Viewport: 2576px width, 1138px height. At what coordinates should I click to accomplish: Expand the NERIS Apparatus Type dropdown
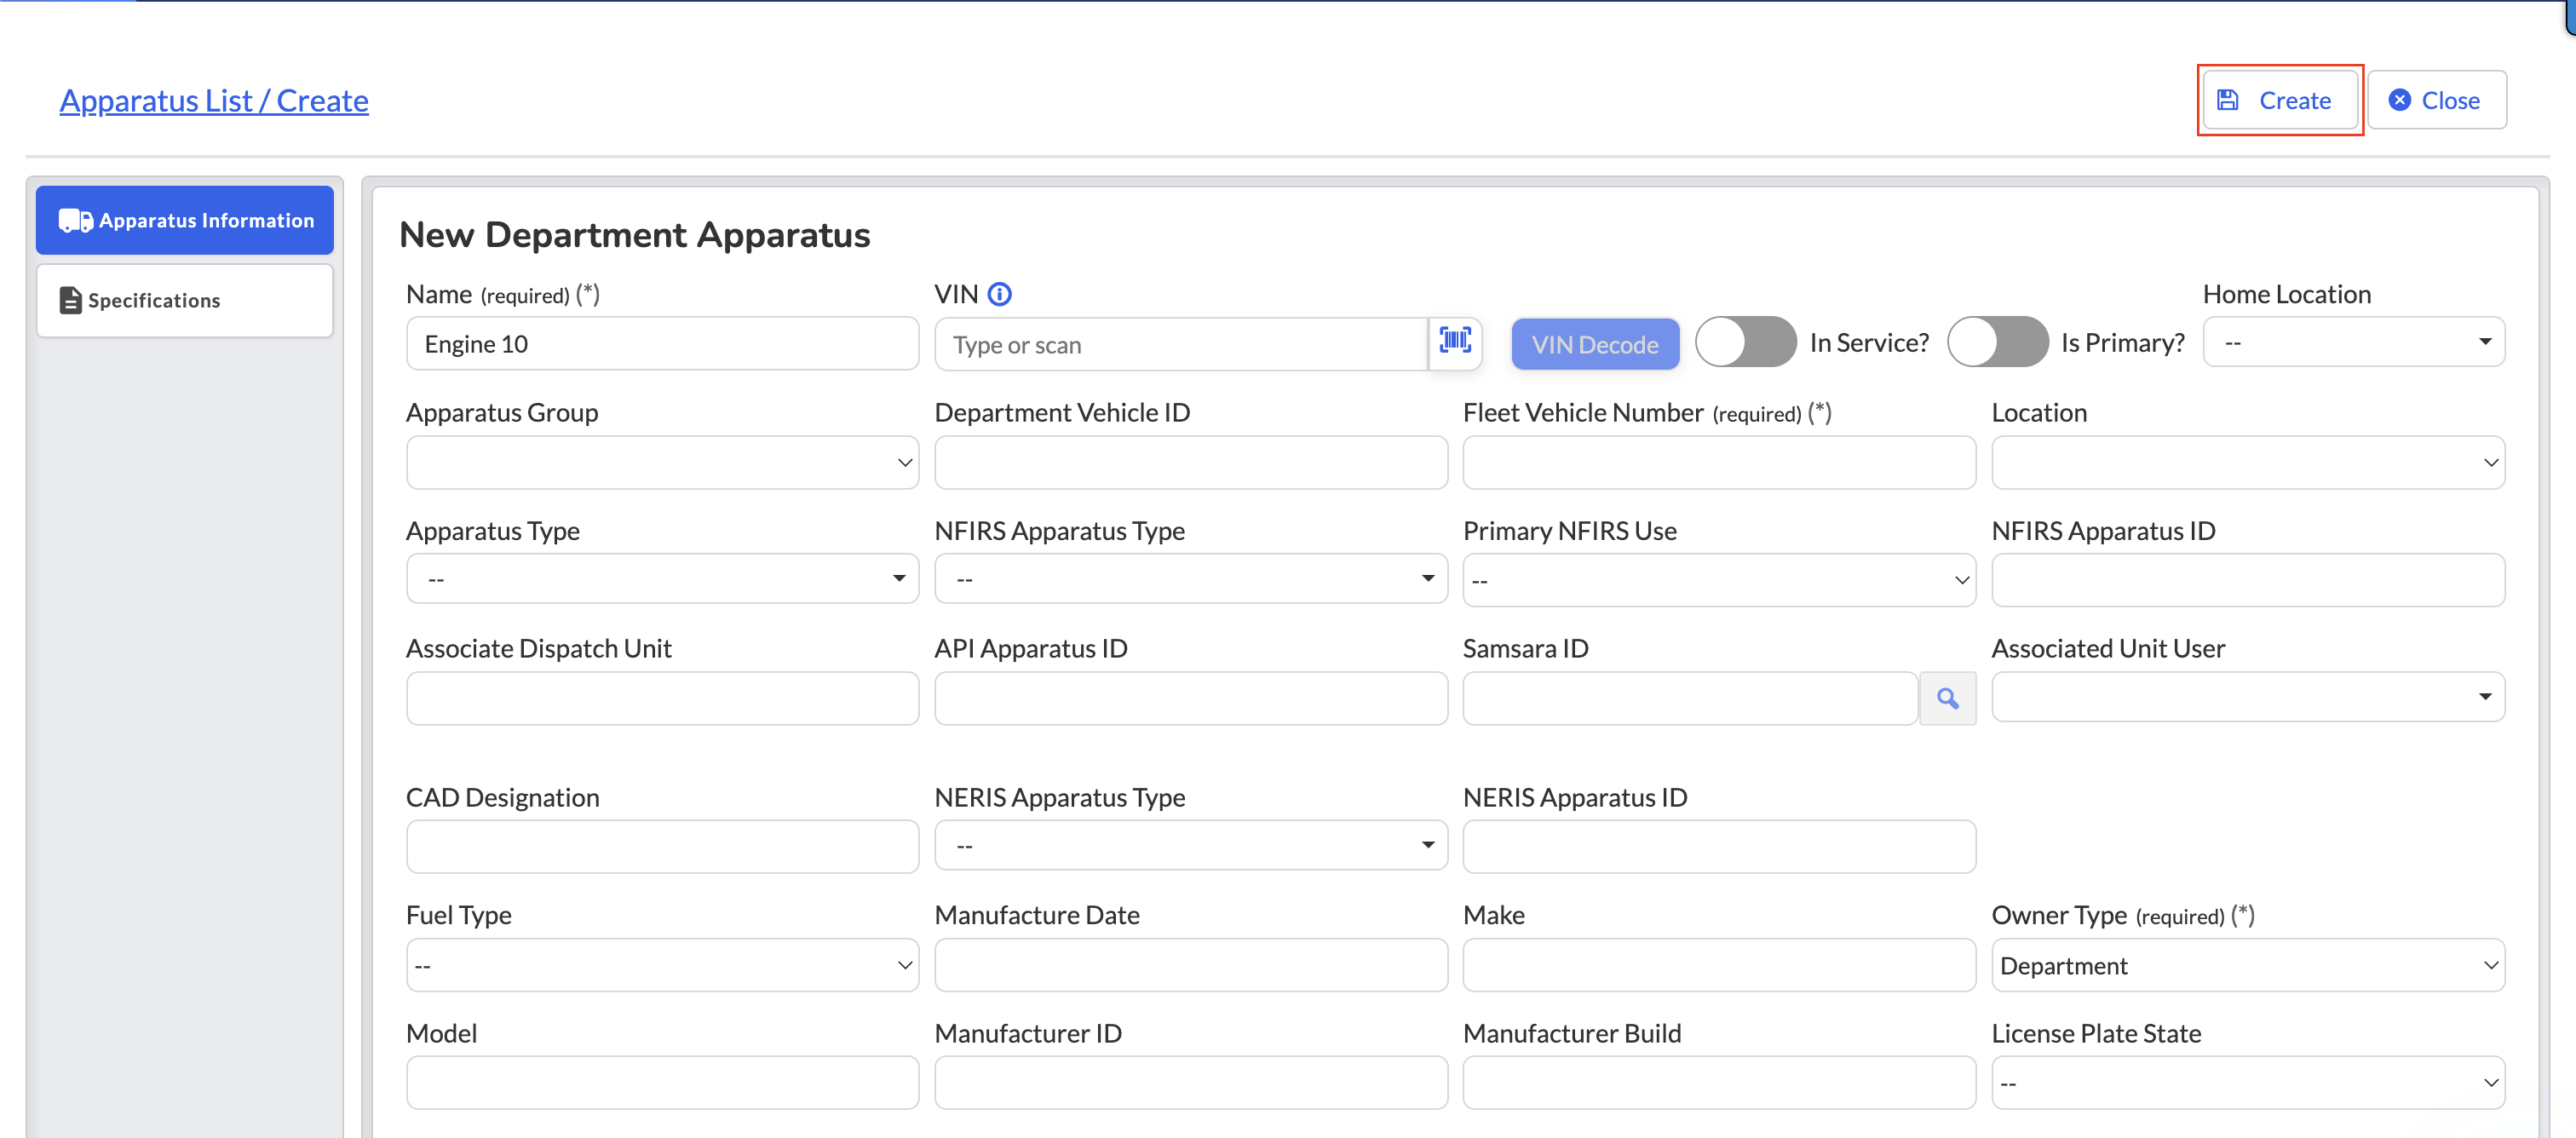click(1190, 846)
